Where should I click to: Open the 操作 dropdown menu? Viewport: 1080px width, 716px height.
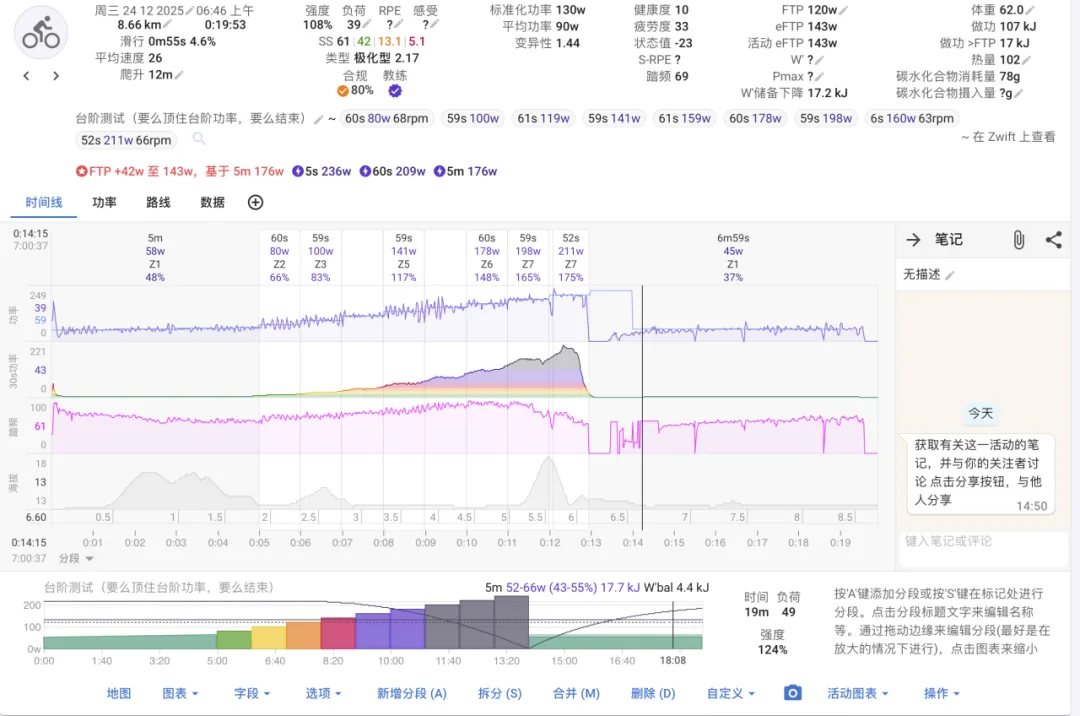coord(941,693)
